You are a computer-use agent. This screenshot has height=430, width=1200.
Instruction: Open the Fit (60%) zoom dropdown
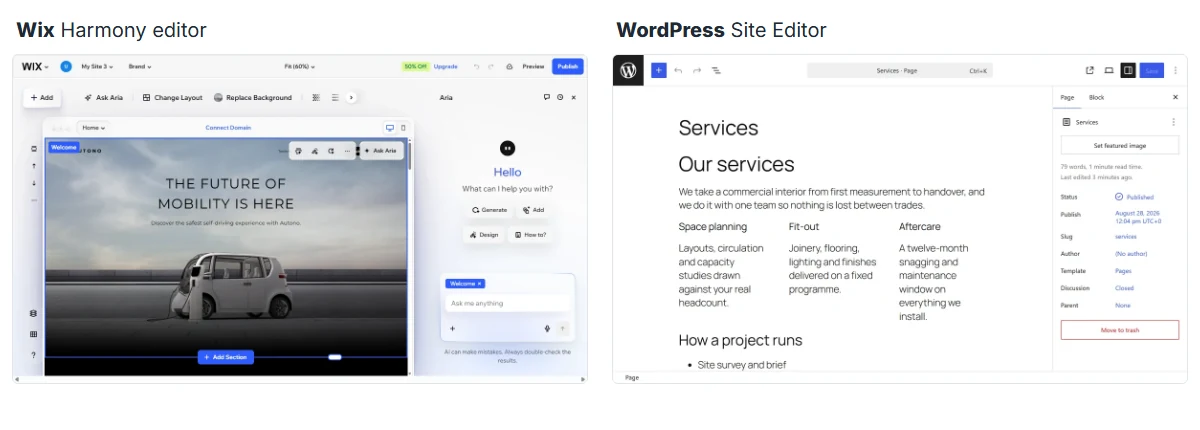point(300,67)
